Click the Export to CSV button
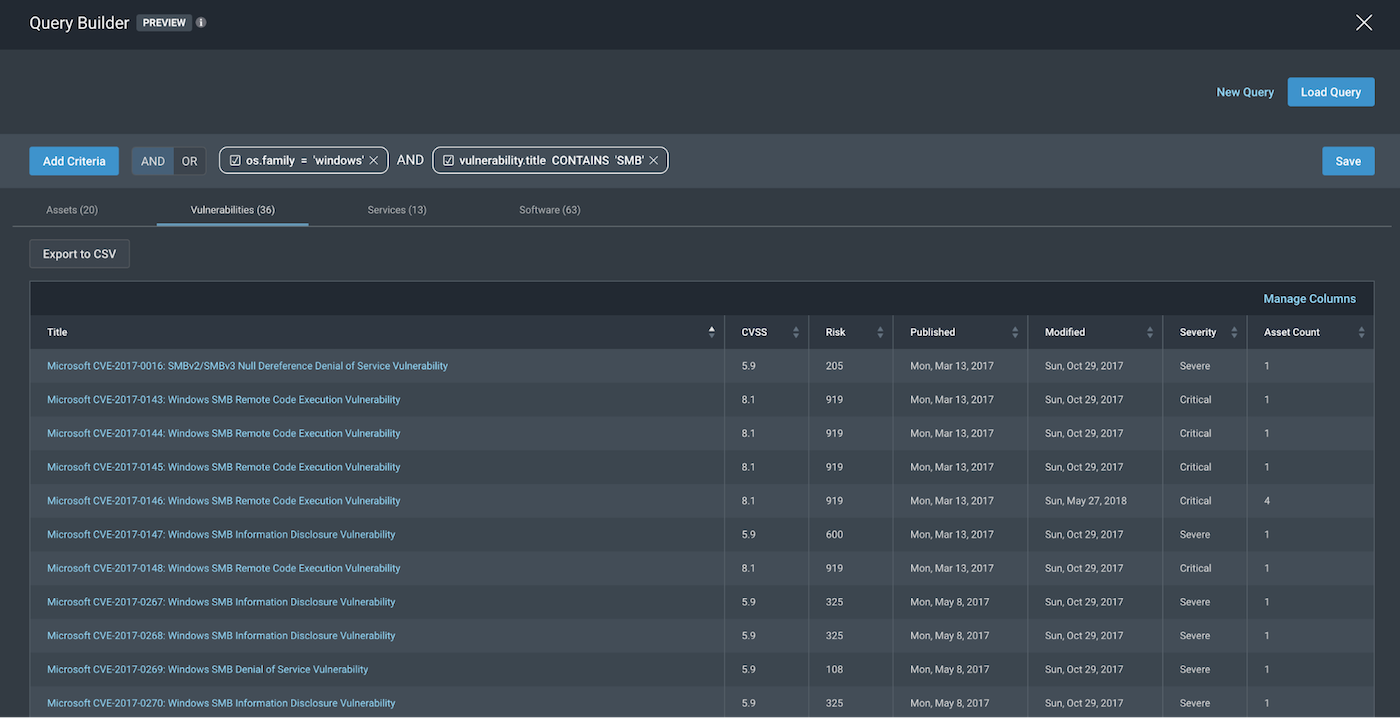Screen dimensions: 1400x718 tap(79, 254)
